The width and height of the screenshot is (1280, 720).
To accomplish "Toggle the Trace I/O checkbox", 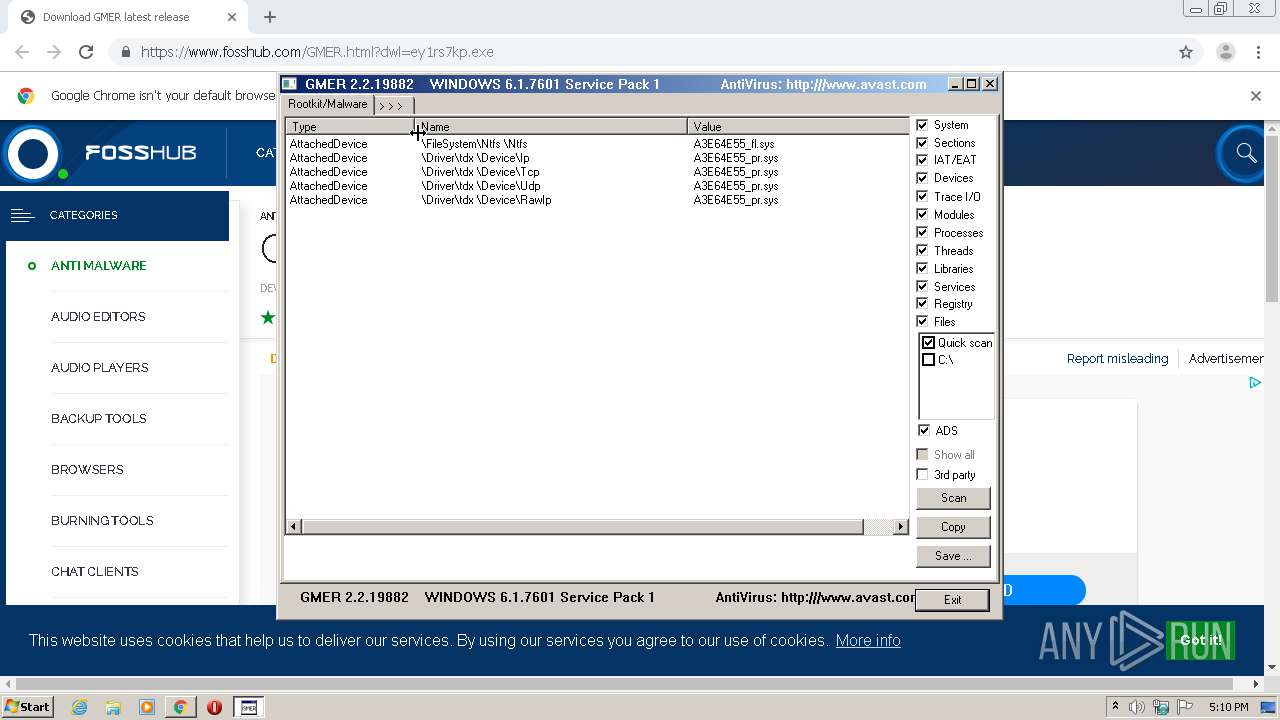I will click(923, 197).
